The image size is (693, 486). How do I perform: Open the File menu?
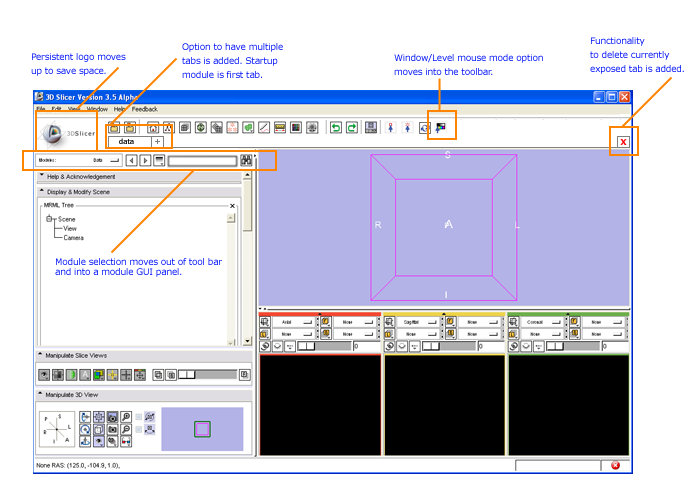pyautogui.click(x=41, y=109)
